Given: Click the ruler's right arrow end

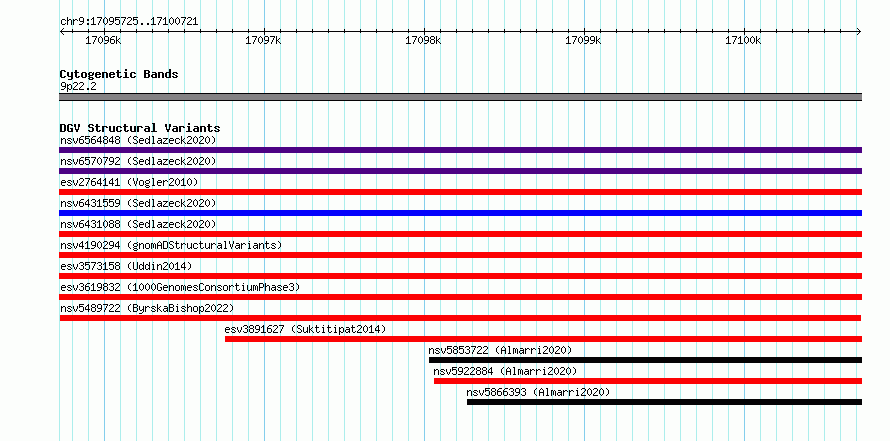Looking at the screenshot, I should pos(859,32).
